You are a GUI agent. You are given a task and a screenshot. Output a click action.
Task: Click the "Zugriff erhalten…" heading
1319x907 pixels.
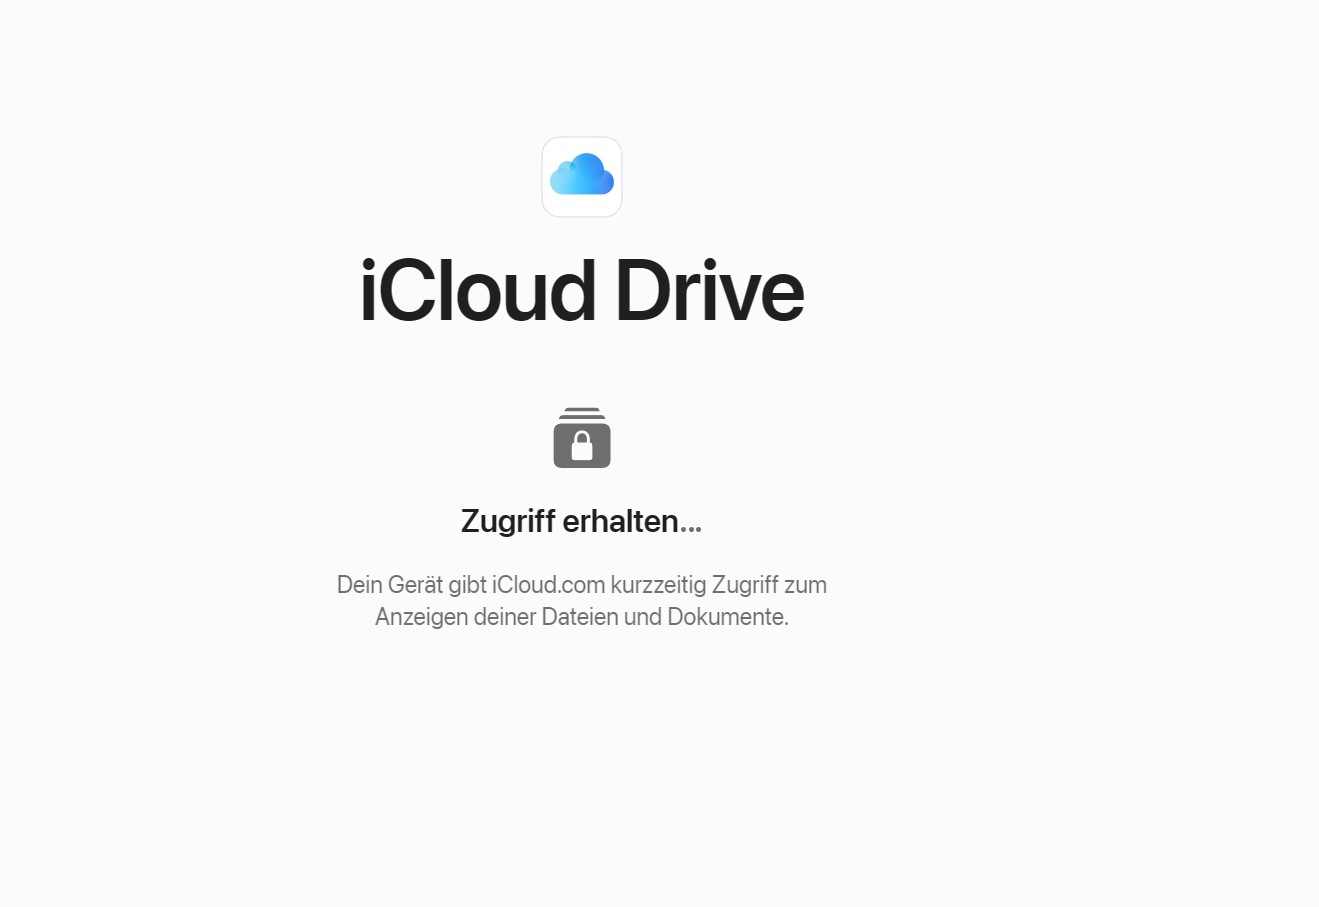pos(582,521)
